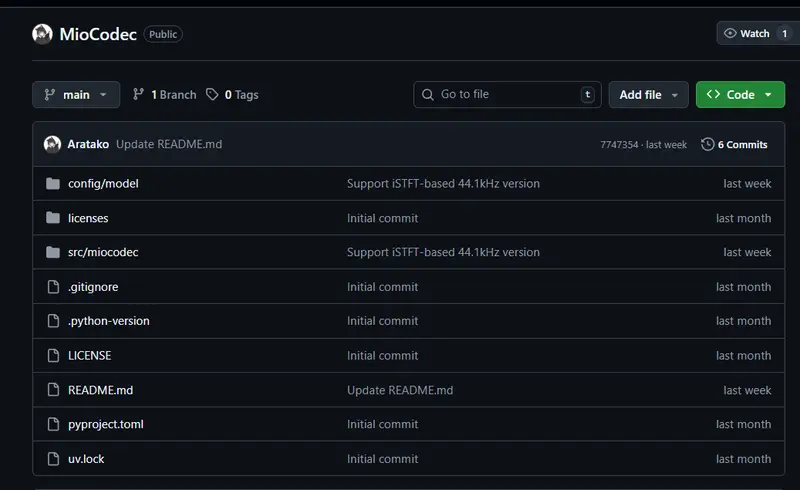
Task: Click the MioCodec repository owner avatar
Action: click(x=42, y=34)
